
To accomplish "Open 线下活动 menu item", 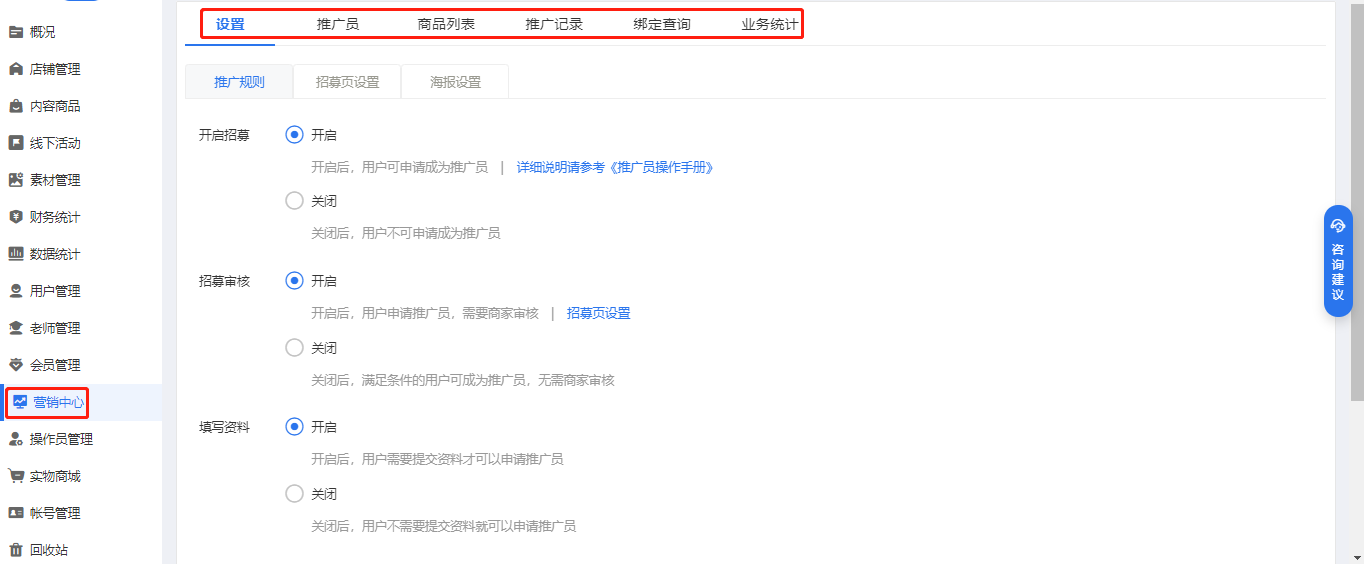I will (x=81, y=143).
